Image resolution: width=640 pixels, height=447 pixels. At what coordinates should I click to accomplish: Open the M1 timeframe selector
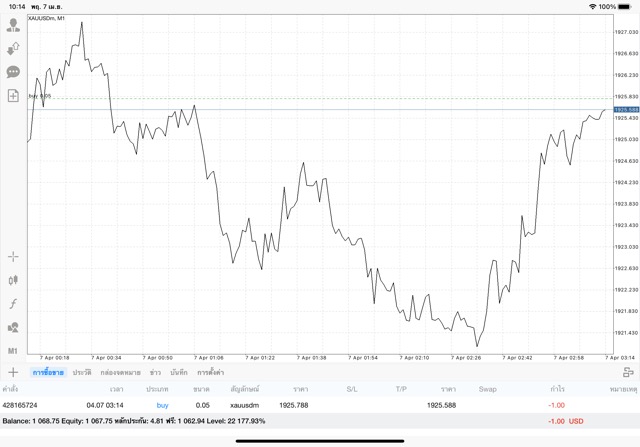click(x=13, y=351)
